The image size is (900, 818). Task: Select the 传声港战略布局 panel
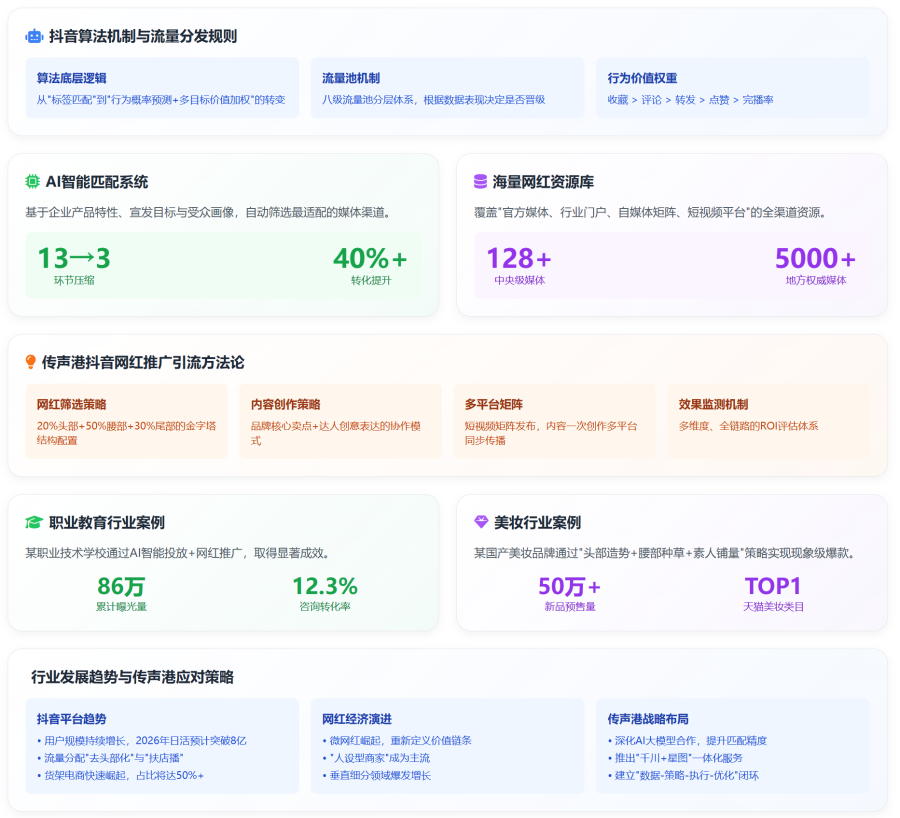tap(732, 745)
